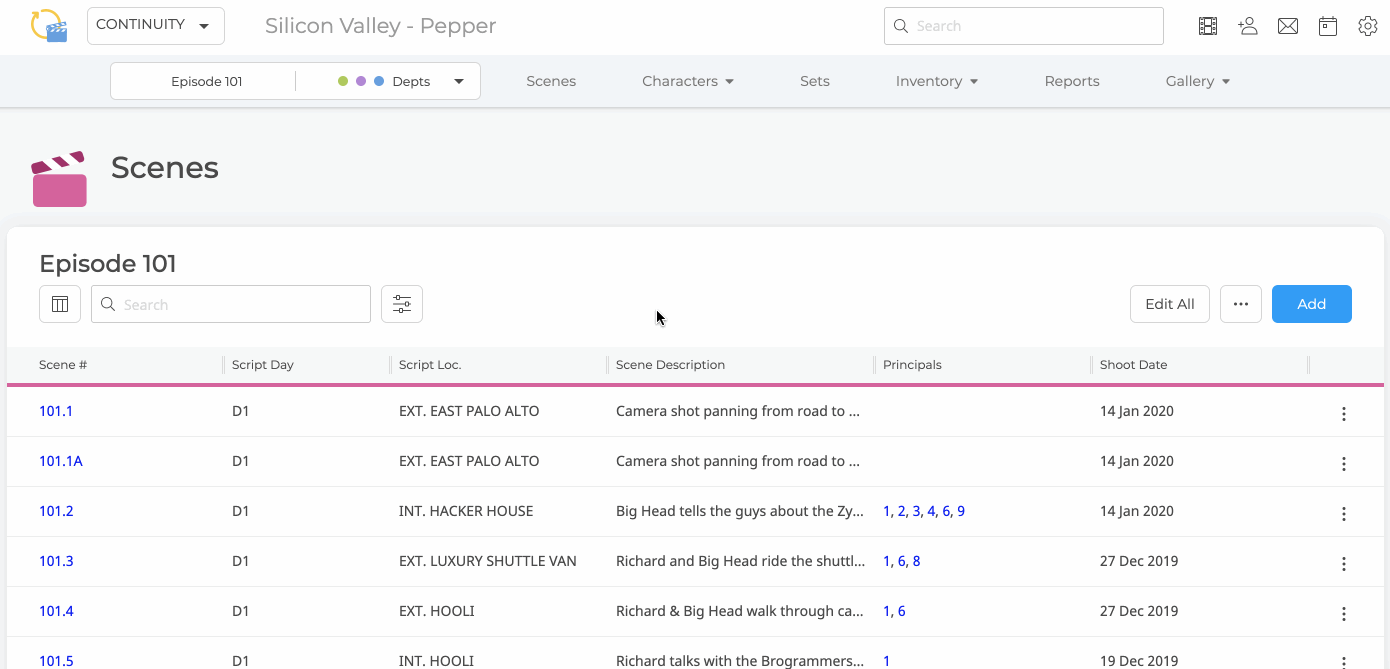
Task: Open scene 101.3 link
Action: (56, 561)
